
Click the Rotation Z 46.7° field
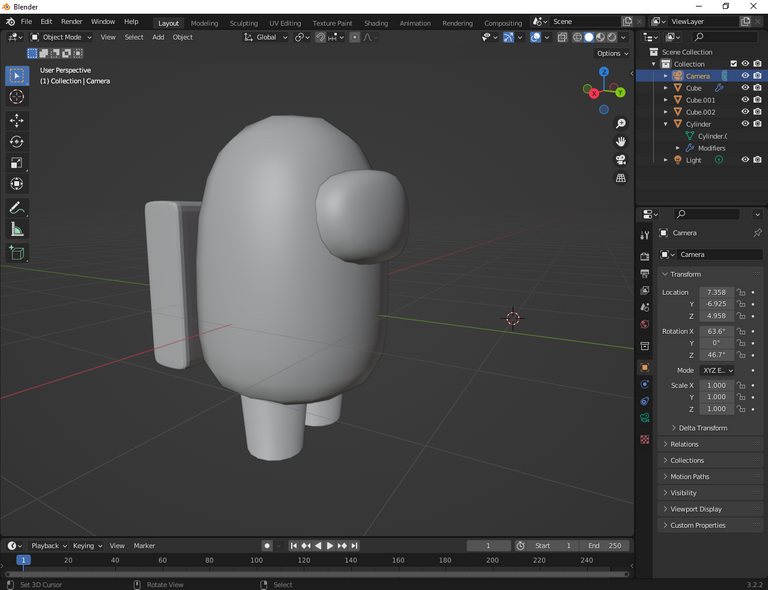point(716,355)
